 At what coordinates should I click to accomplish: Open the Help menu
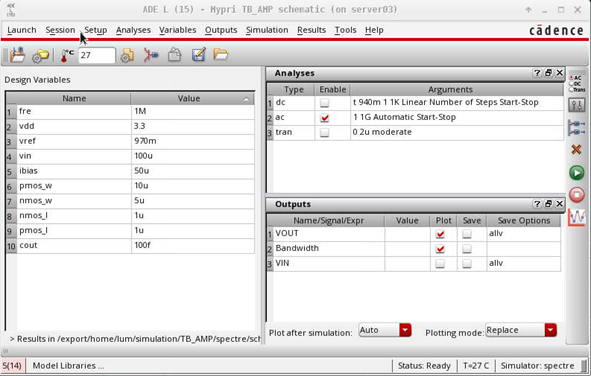pos(374,30)
